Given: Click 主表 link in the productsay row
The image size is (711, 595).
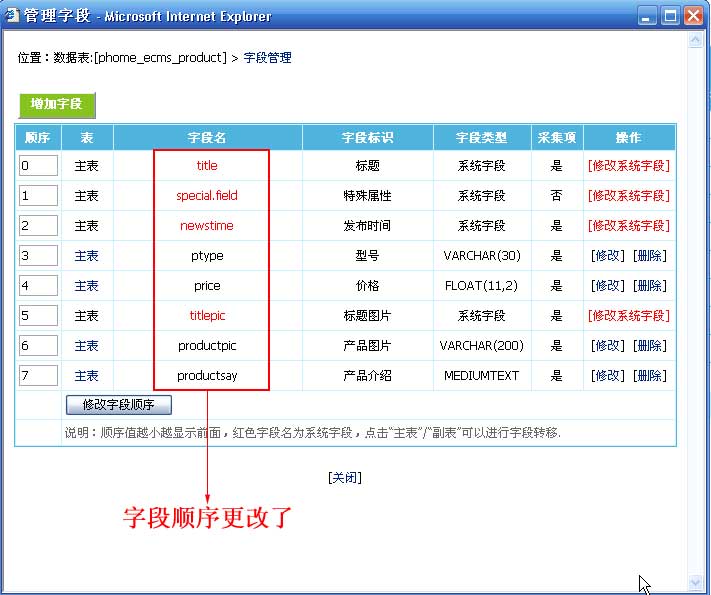Looking at the screenshot, I should click(87, 376).
